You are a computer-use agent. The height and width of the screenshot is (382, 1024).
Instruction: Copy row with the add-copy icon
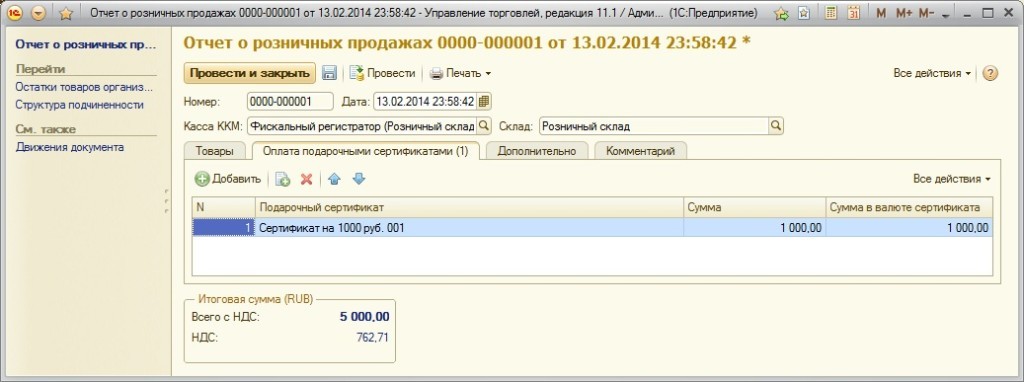[283, 179]
